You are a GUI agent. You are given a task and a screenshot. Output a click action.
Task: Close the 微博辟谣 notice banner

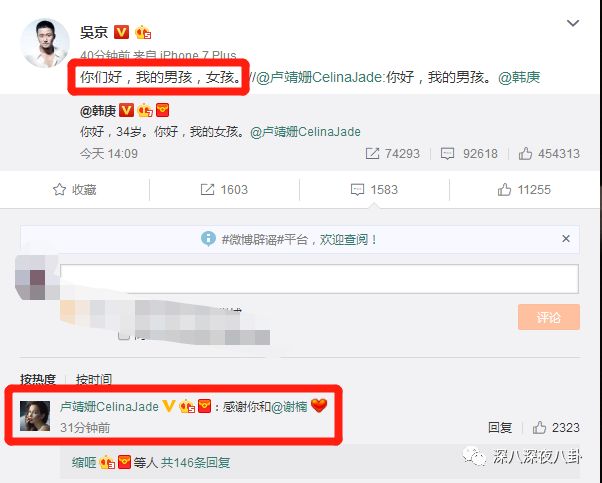coord(566,239)
